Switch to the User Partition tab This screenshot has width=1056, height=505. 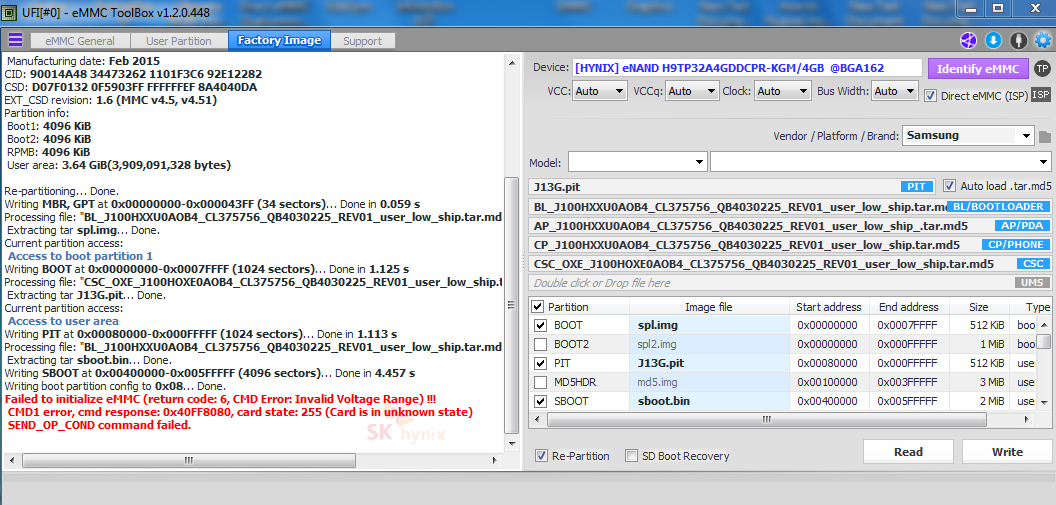[x=178, y=41]
